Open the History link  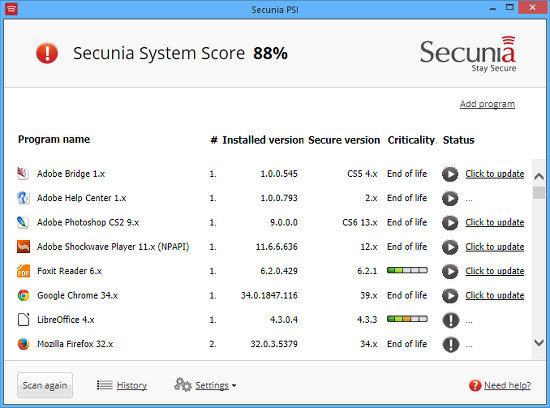[x=132, y=386]
